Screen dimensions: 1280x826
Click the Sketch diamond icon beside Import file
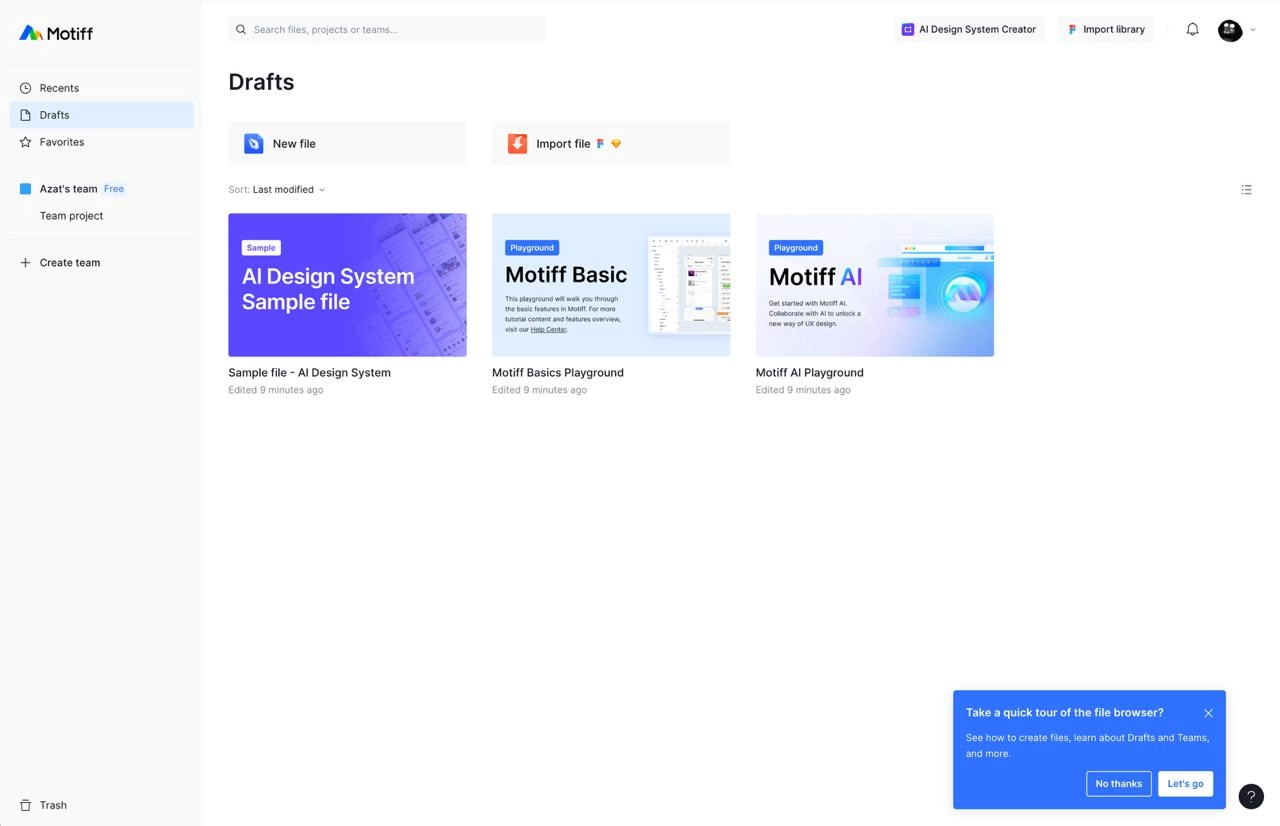(616, 144)
